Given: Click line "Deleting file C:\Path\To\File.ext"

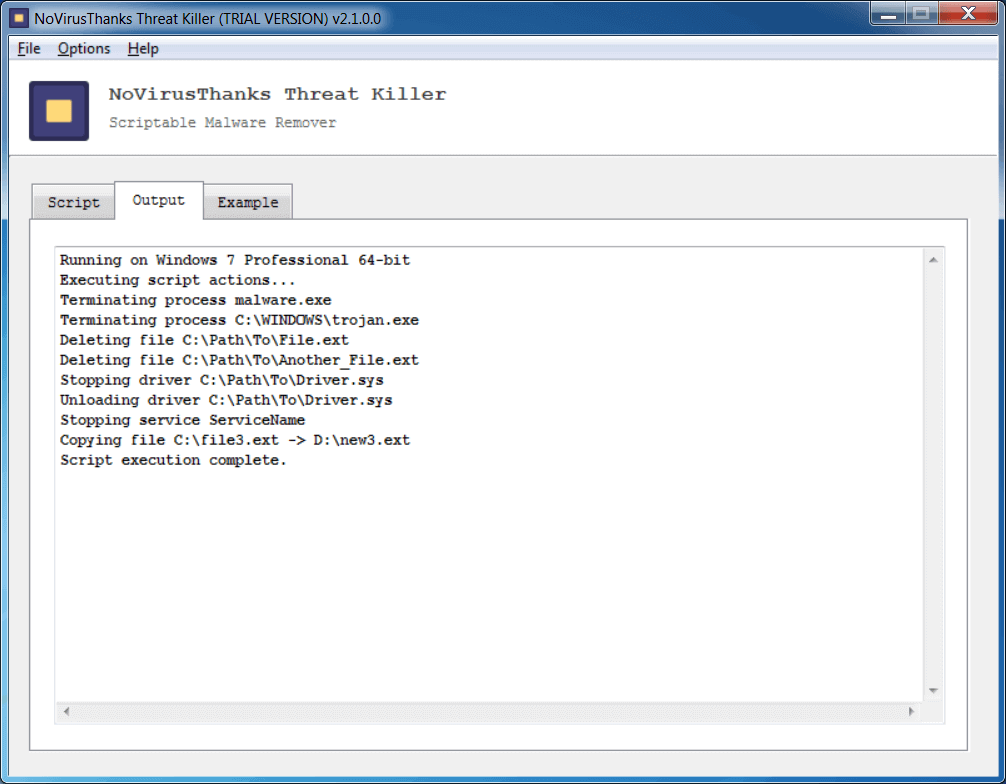Looking at the screenshot, I should [204, 339].
